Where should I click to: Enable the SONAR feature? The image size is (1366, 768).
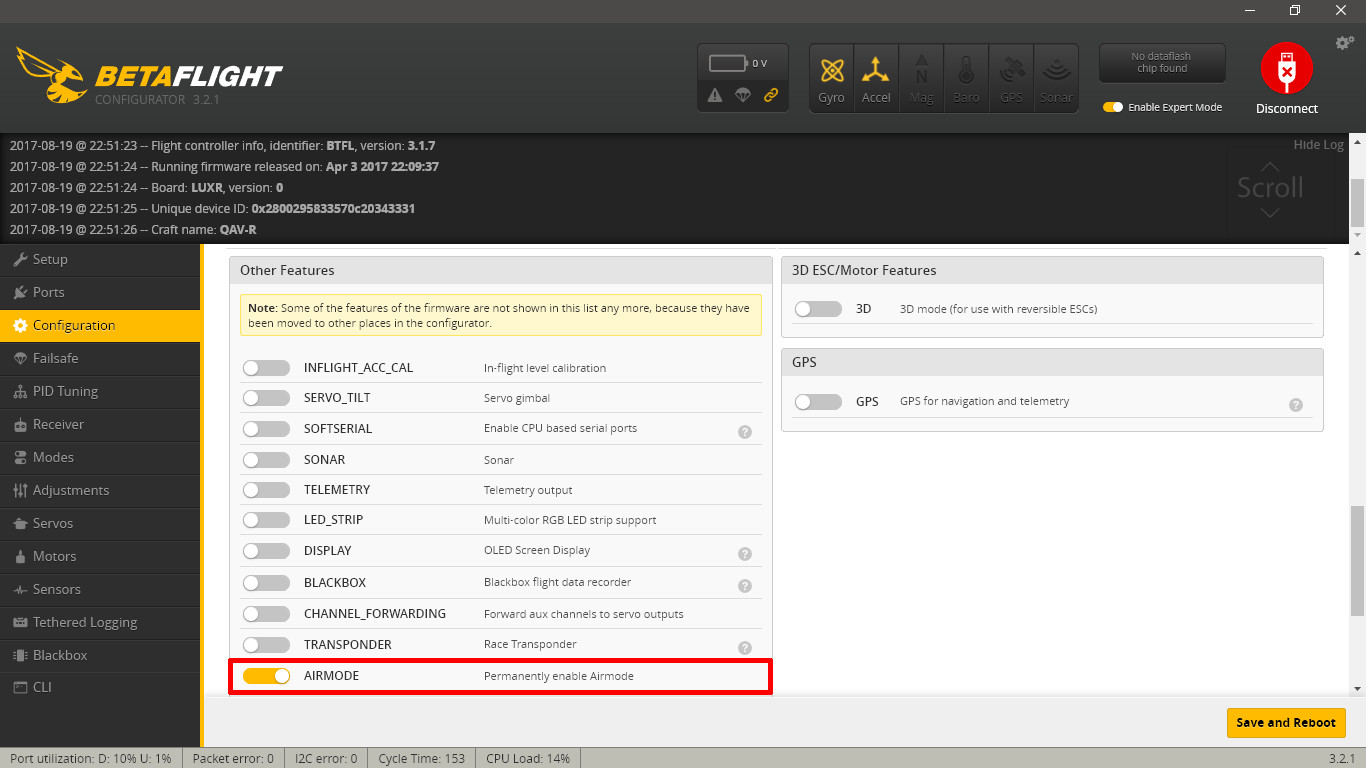pos(266,460)
